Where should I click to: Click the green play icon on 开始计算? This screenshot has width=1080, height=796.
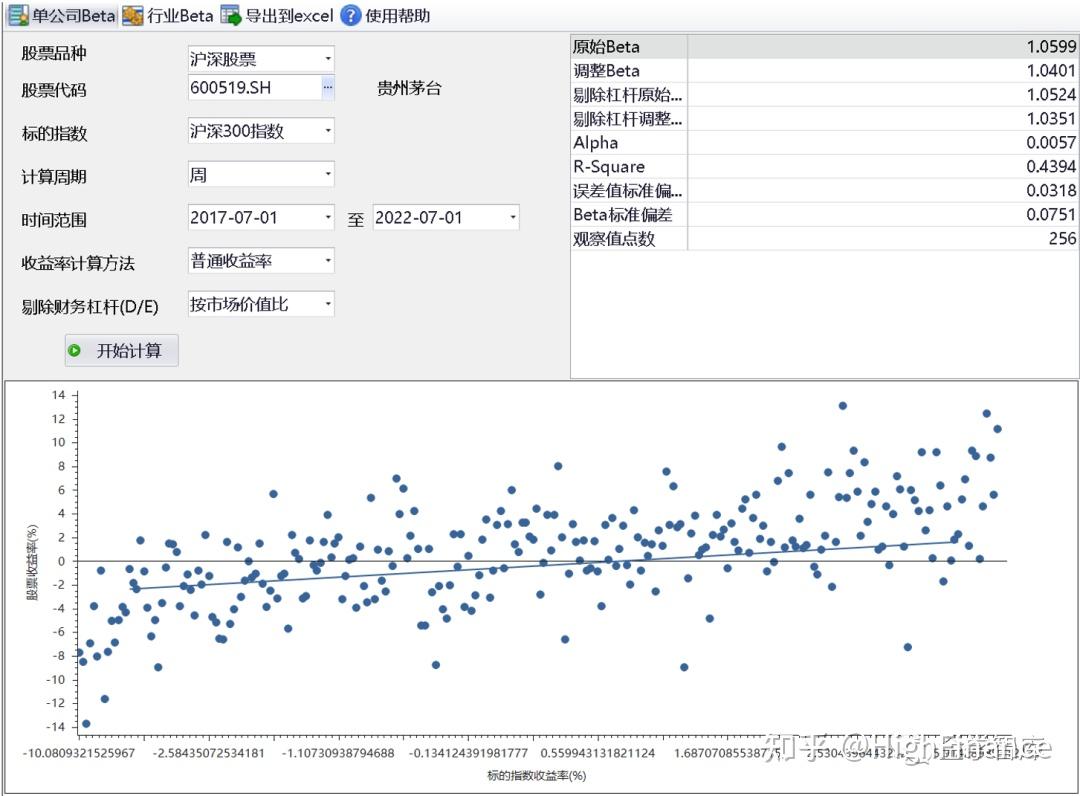[x=74, y=350]
